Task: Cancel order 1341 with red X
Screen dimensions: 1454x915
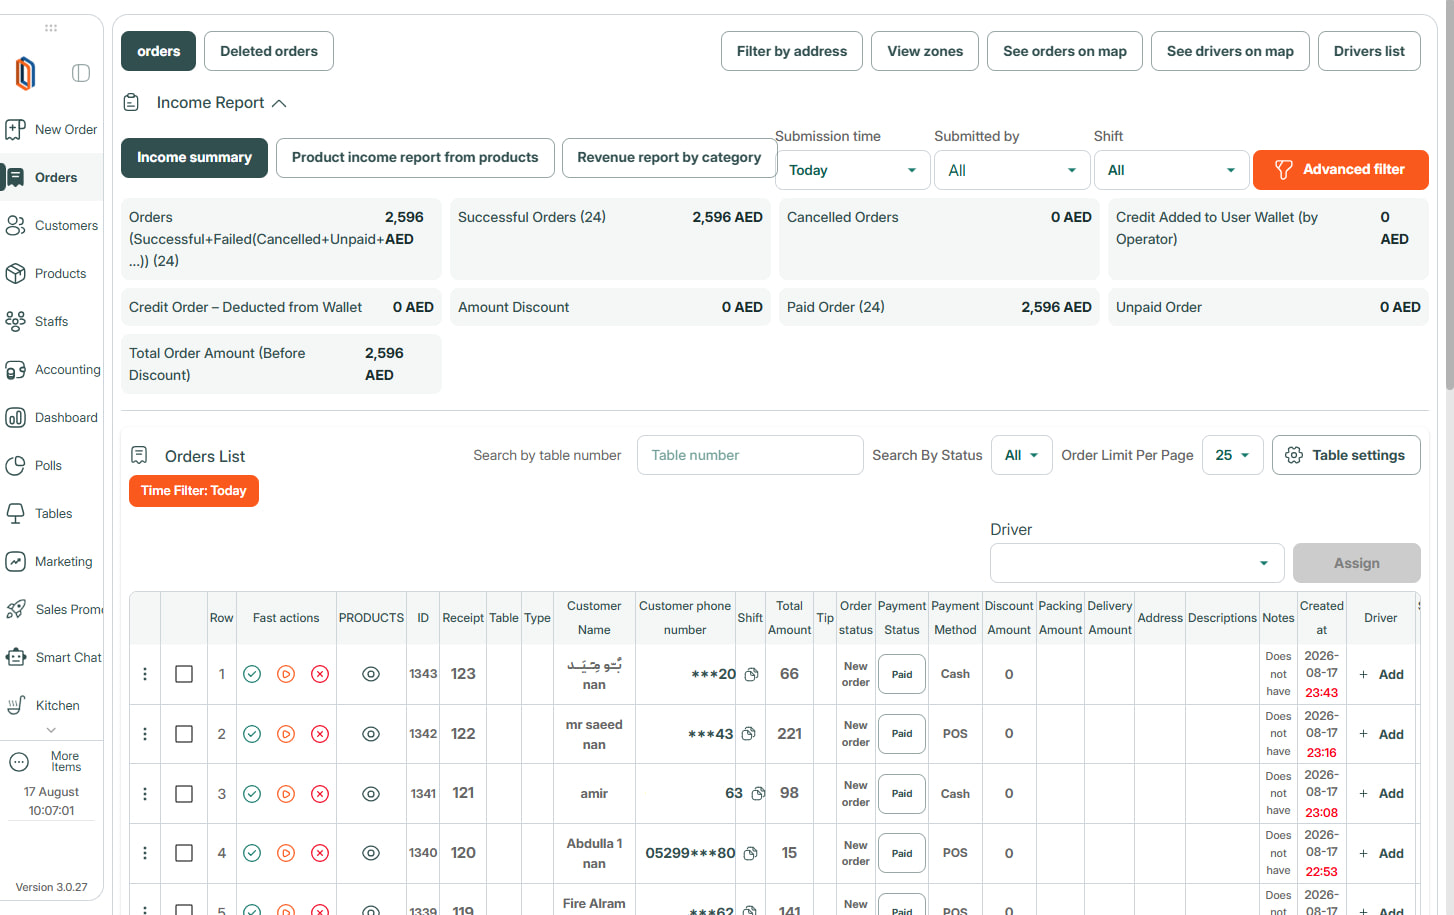Action: pyautogui.click(x=320, y=794)
